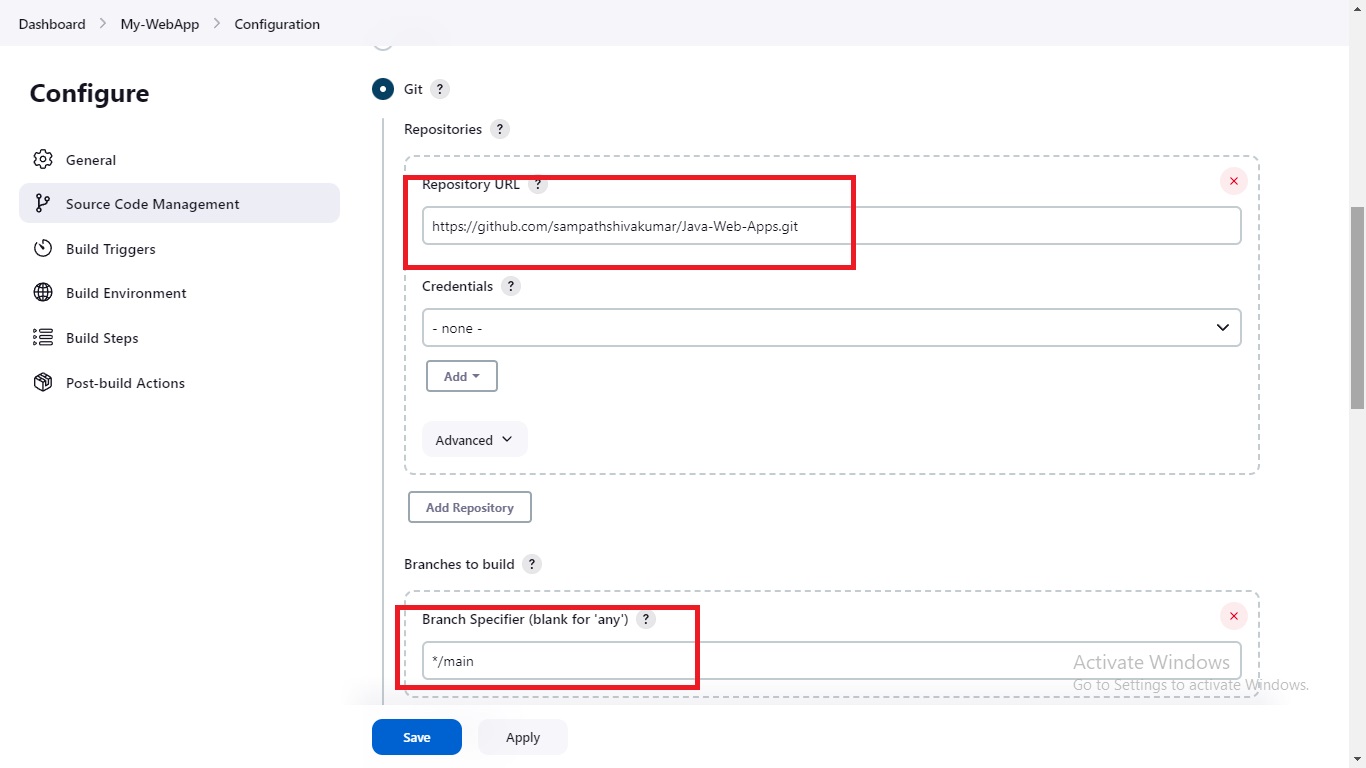Open help for the Git option
This screenshot has height=768, width=1366.
pyautogui.click(x=440, y=89)
